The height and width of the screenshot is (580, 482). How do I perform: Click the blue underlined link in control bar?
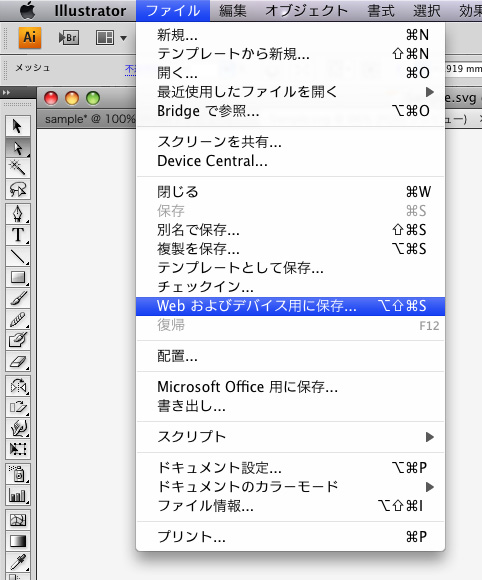[x=131, y=69]
